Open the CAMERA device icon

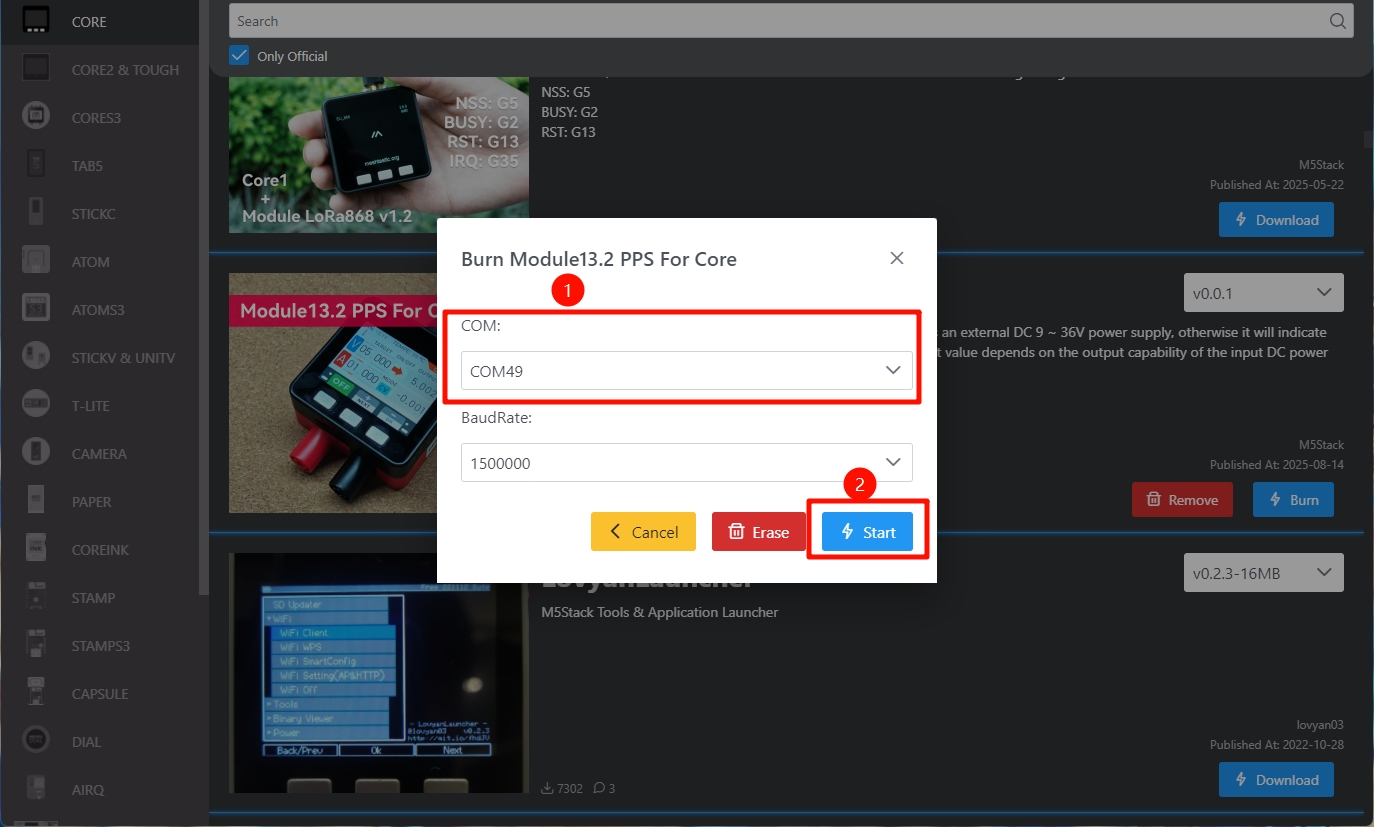click(x=36, y=453)
